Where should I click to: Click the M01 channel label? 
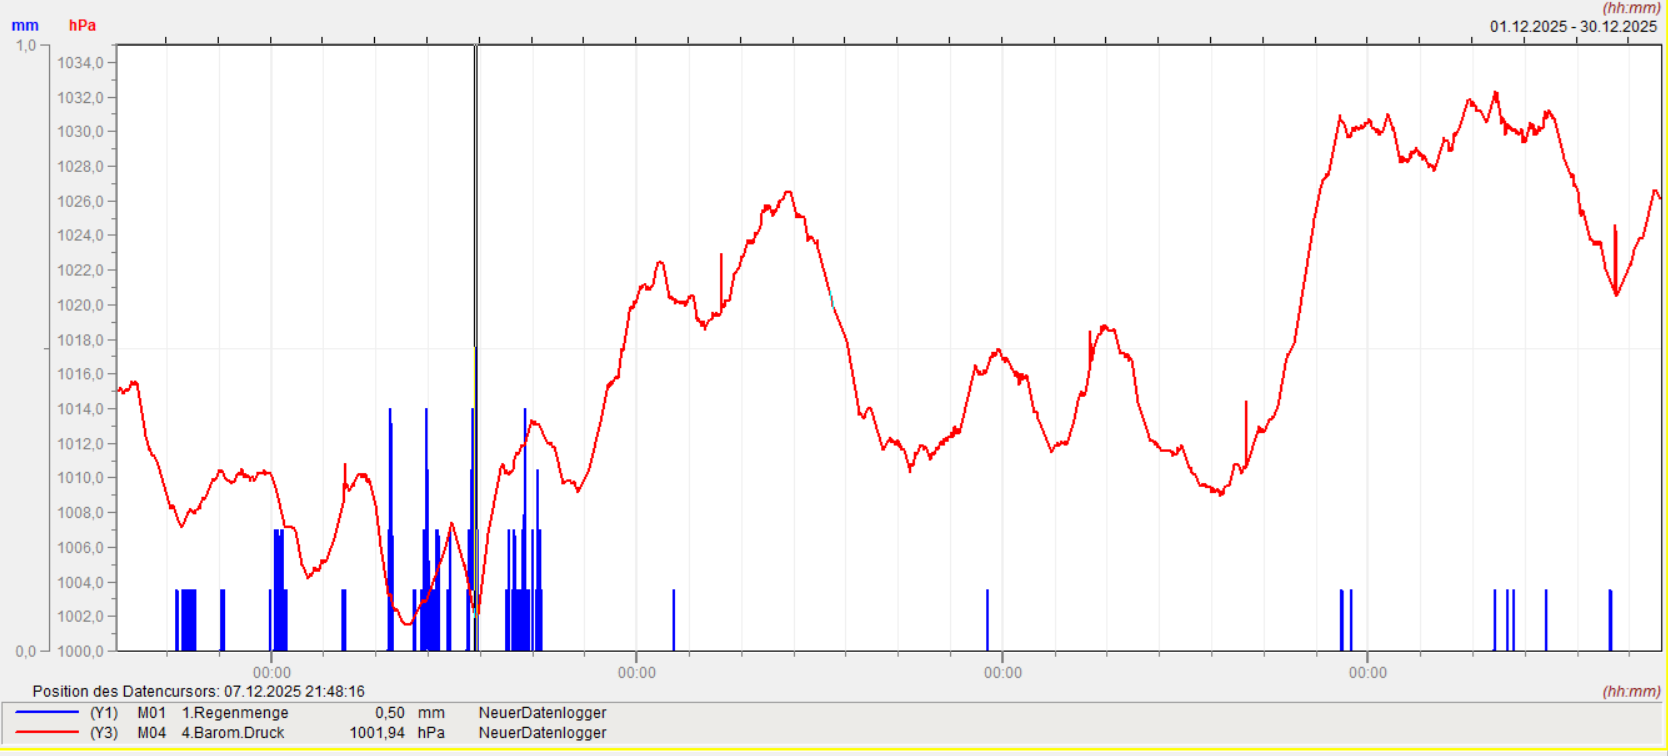click(152, 713)
